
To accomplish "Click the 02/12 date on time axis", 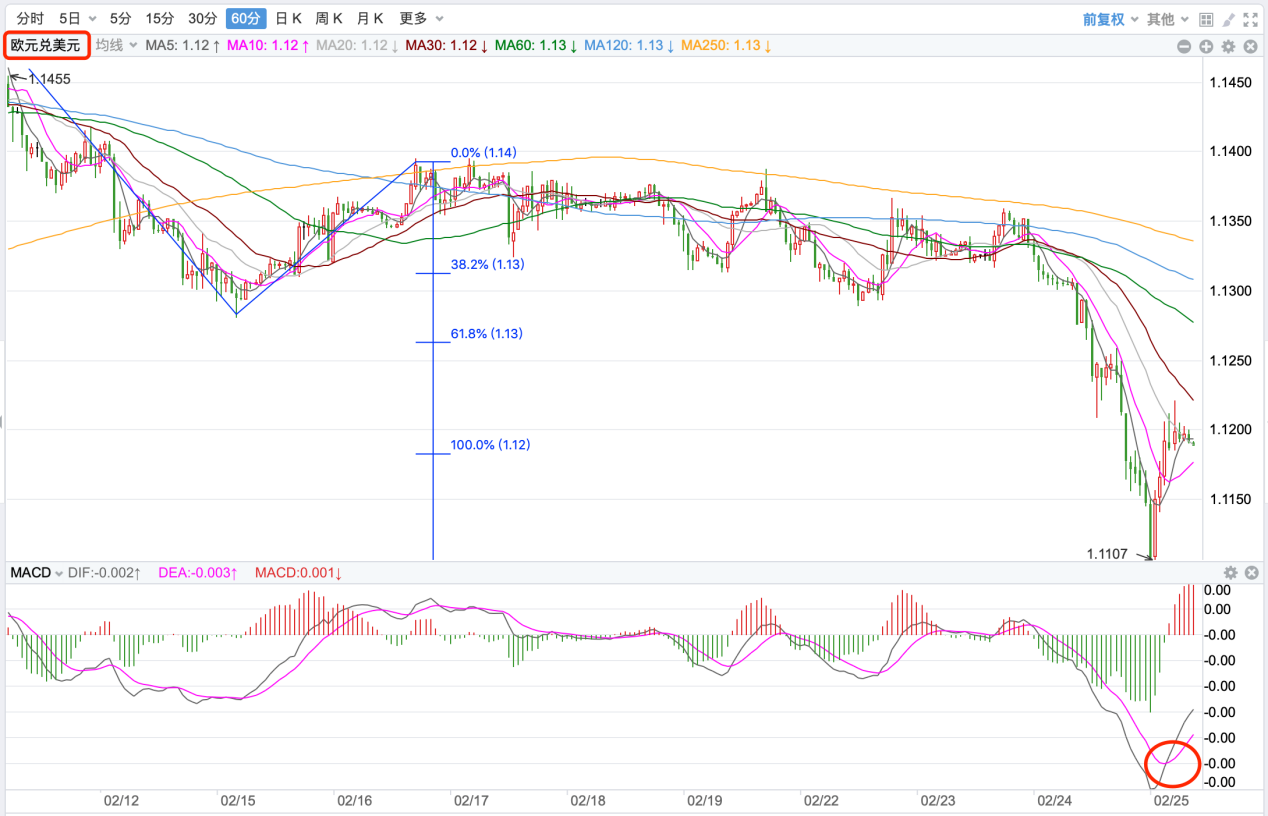I will pos(121,800).
